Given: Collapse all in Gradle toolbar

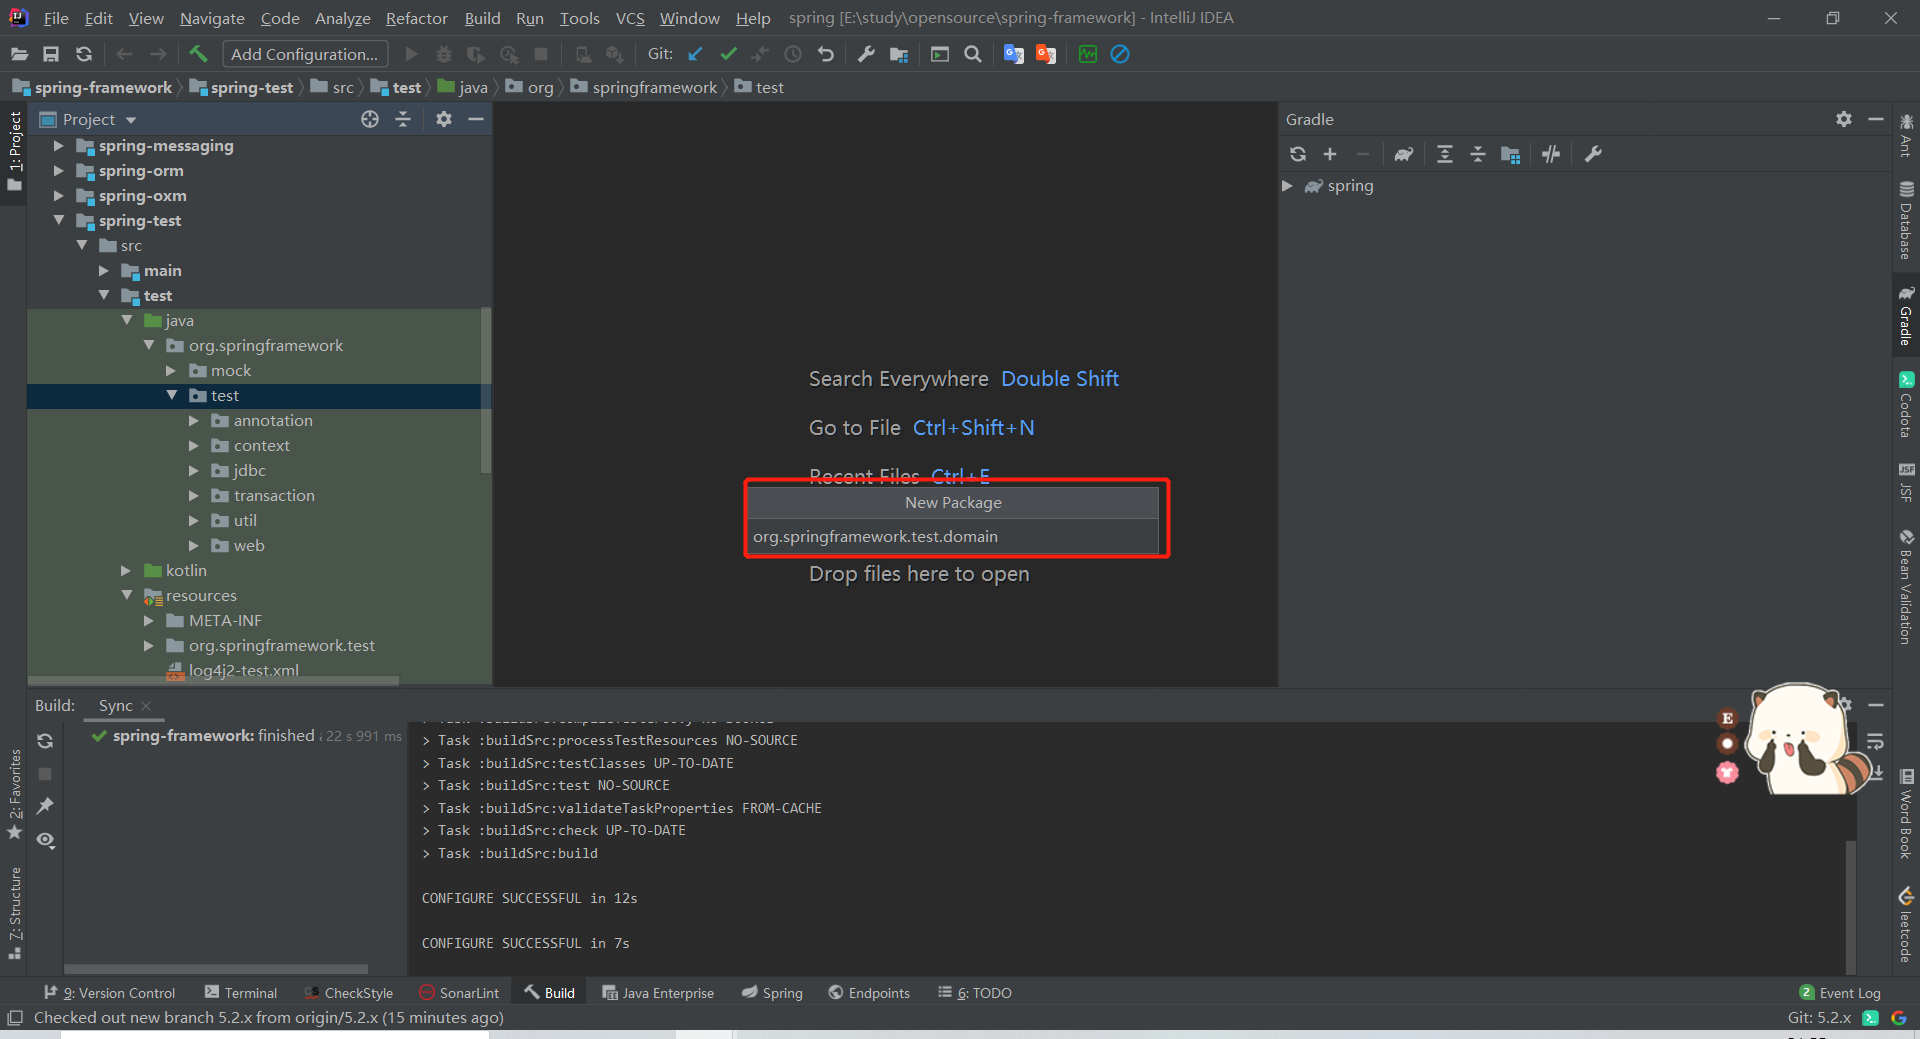Looking at the screenshot, I should click(1478, 154).
